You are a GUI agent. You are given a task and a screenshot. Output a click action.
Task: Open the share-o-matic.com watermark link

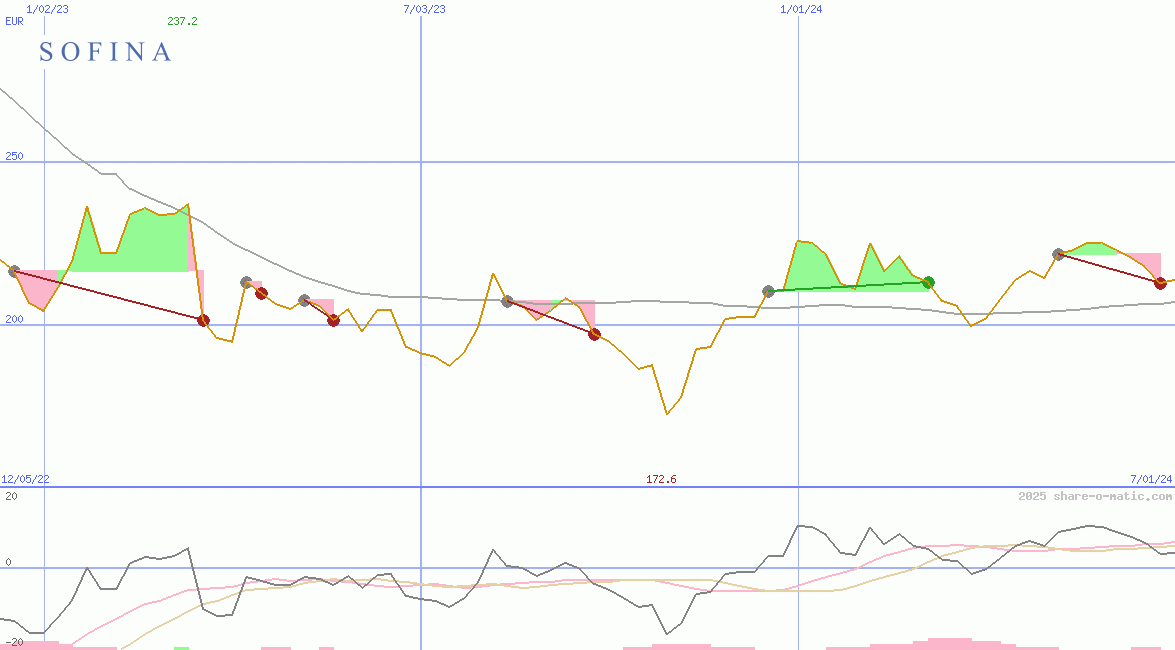pos(1095,496)
